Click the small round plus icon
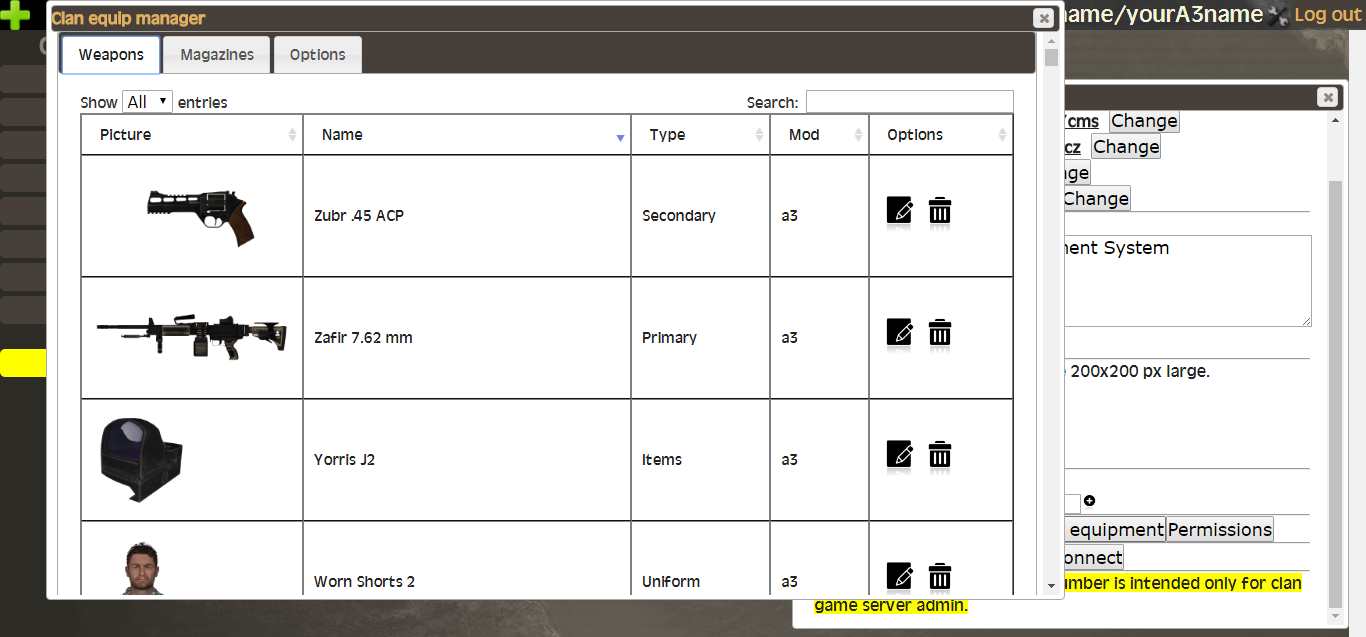This screenshot has height=637, width=1366. click(x=1089, y=501)
